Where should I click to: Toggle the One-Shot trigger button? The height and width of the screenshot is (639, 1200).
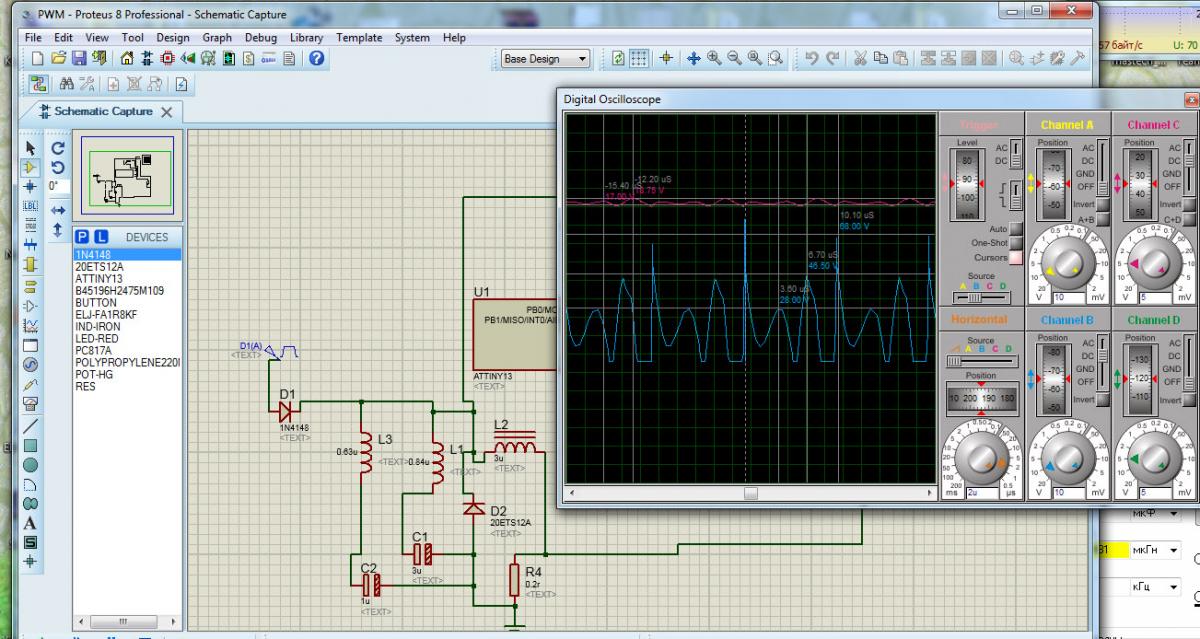(x=1016, y=243)
